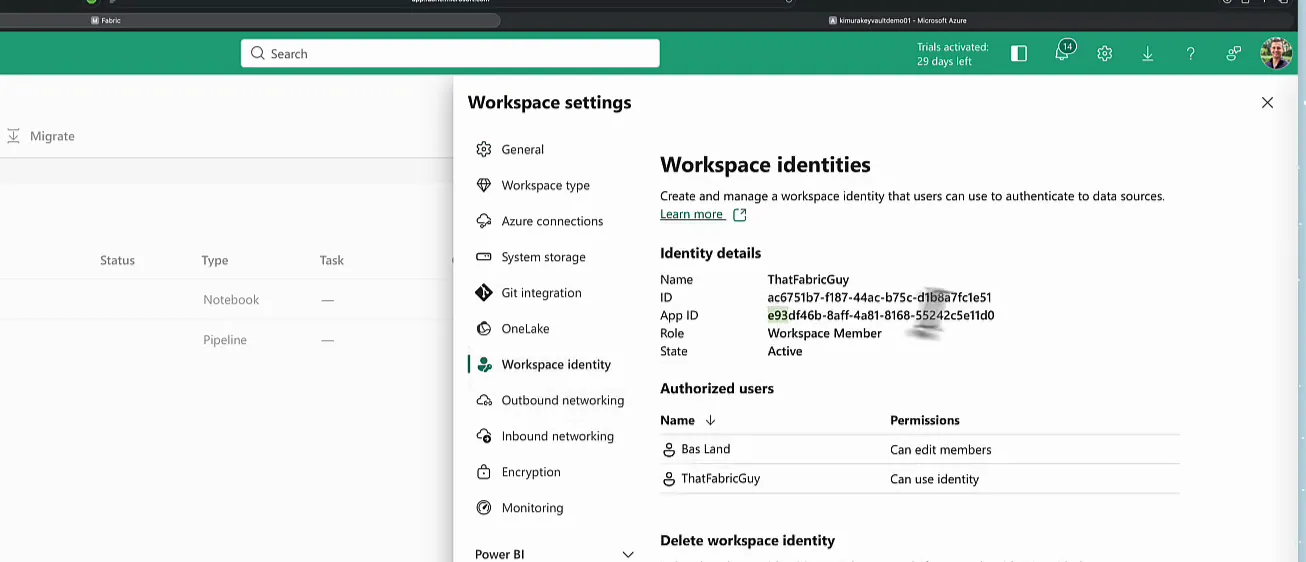1306x562 pixels.
Task: Click the Bas Land name
Action: (706, 450)
